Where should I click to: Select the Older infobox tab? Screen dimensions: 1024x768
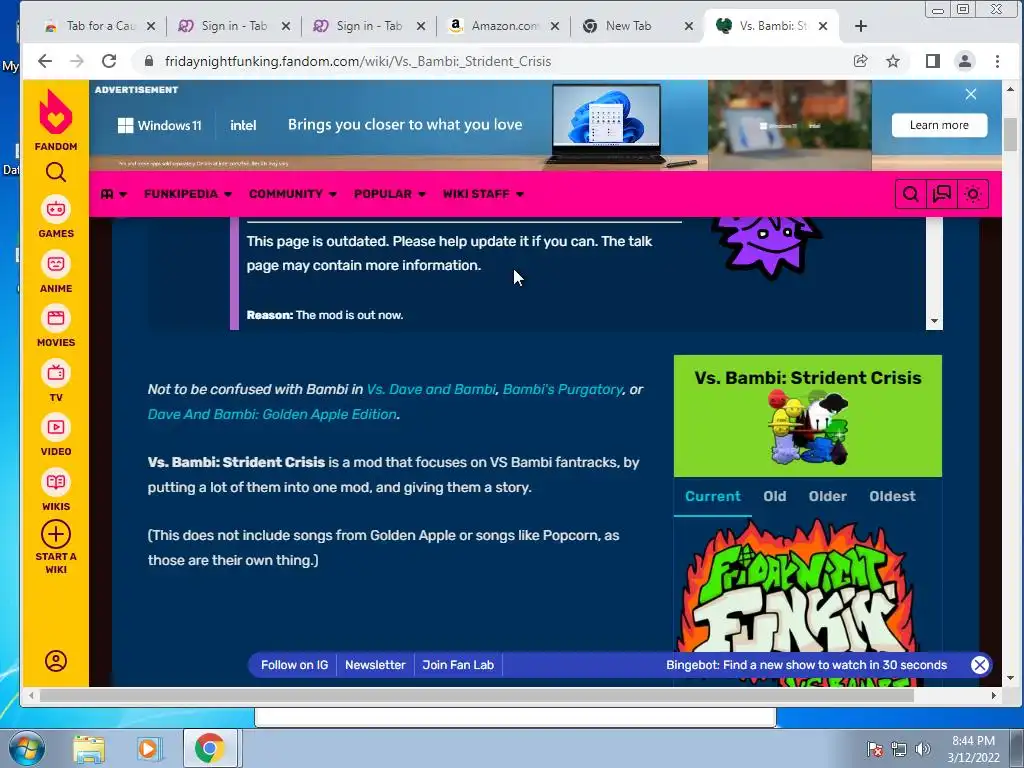827,496
